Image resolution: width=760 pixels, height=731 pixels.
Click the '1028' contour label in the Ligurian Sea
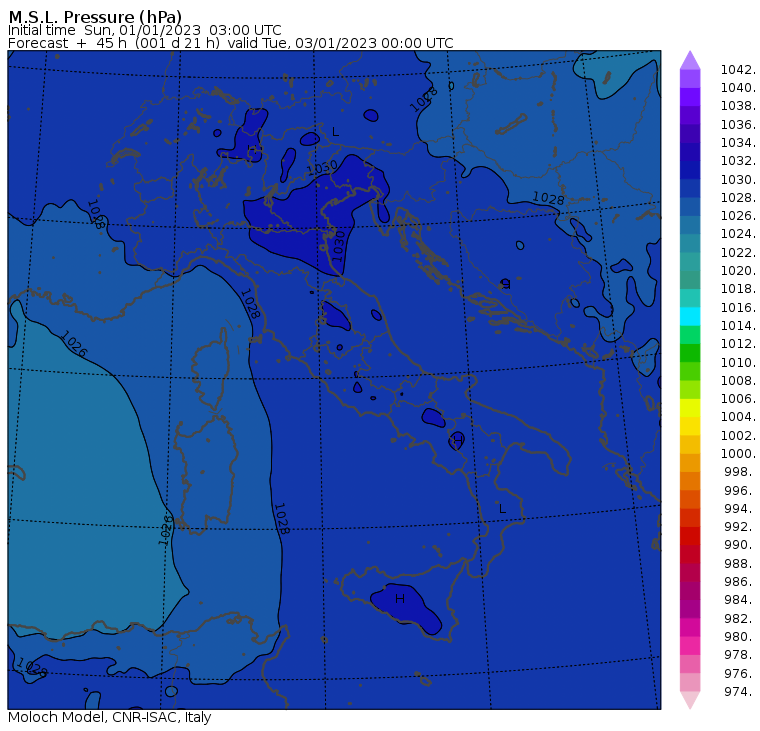pyautogui.click(x=251, y=303)
